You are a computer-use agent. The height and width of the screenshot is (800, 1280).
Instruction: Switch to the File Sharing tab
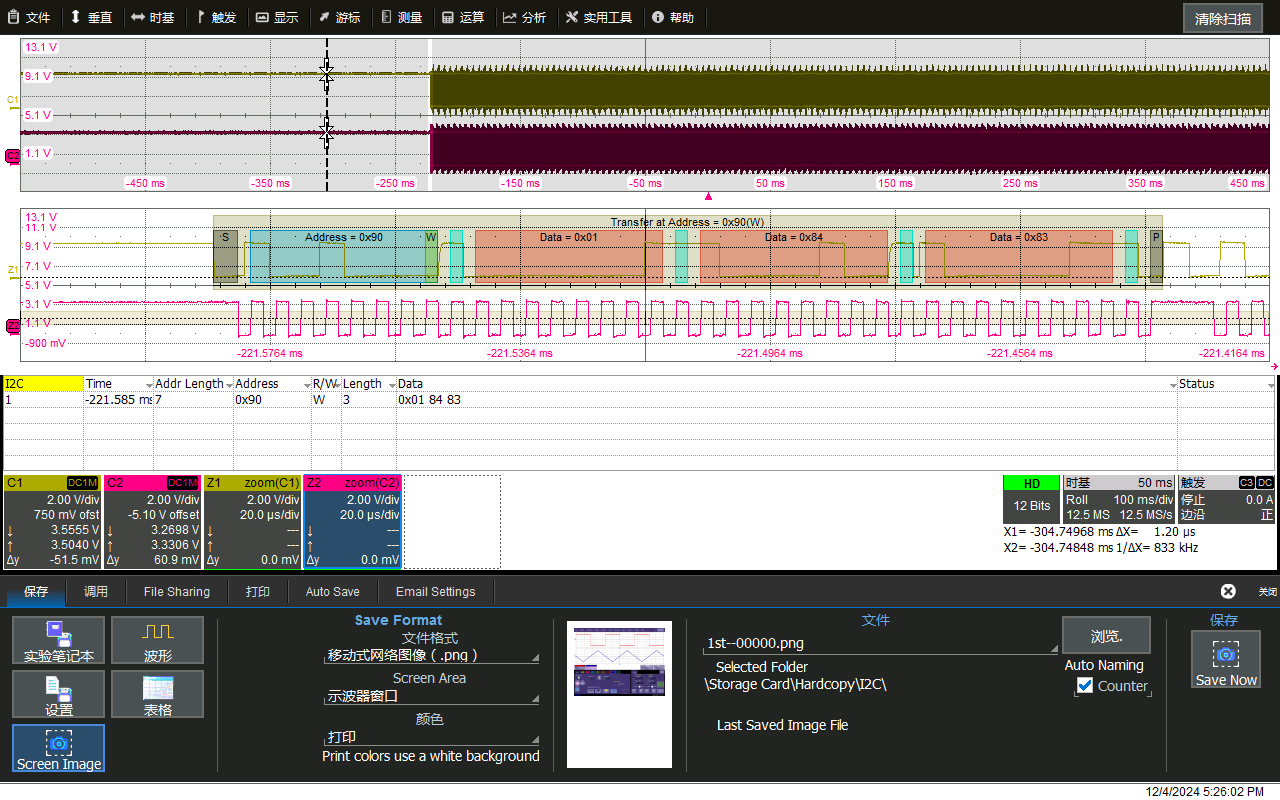tap(176, 591)
